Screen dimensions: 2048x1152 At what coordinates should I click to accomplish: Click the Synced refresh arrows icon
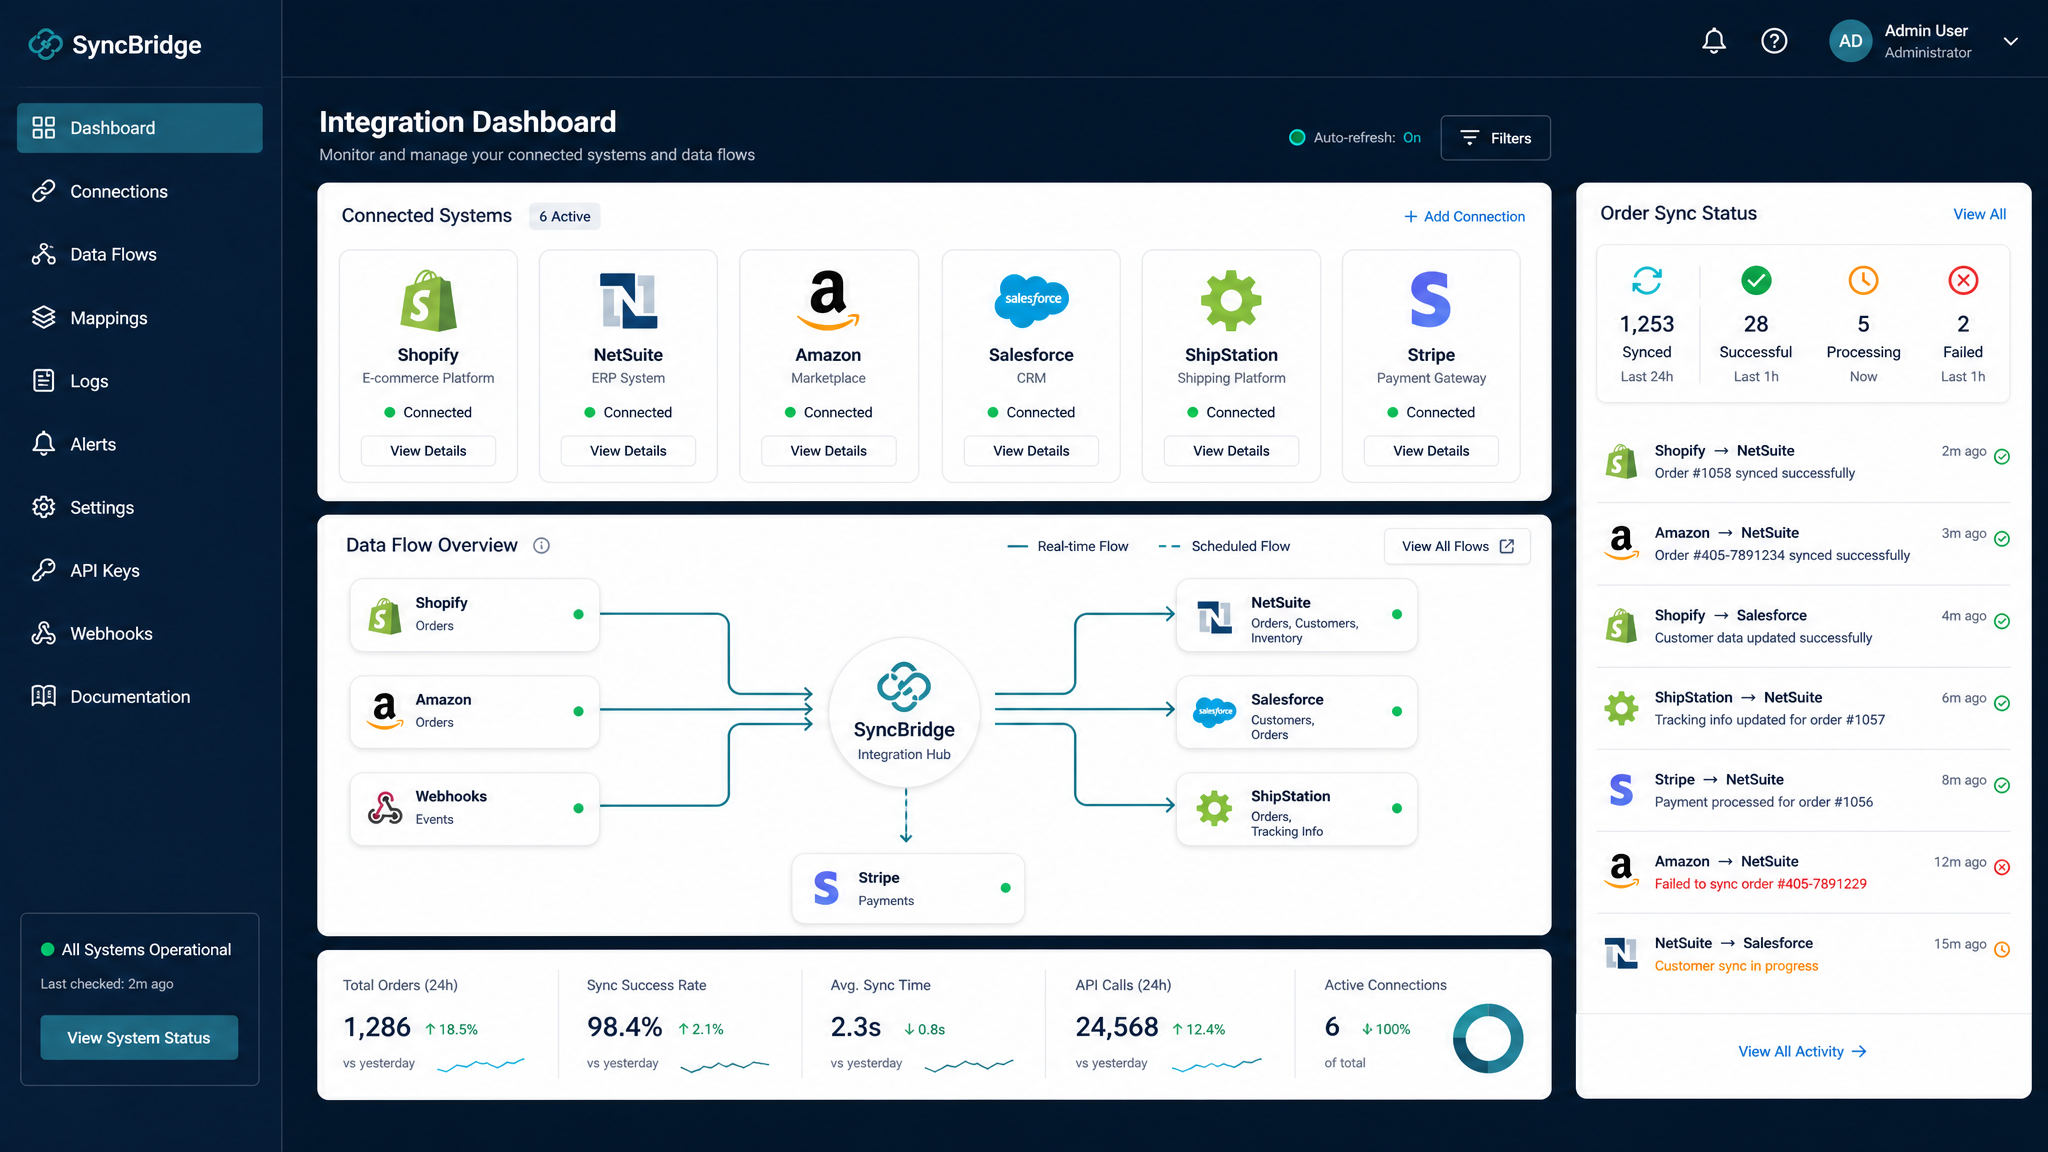coord(1647,280)
